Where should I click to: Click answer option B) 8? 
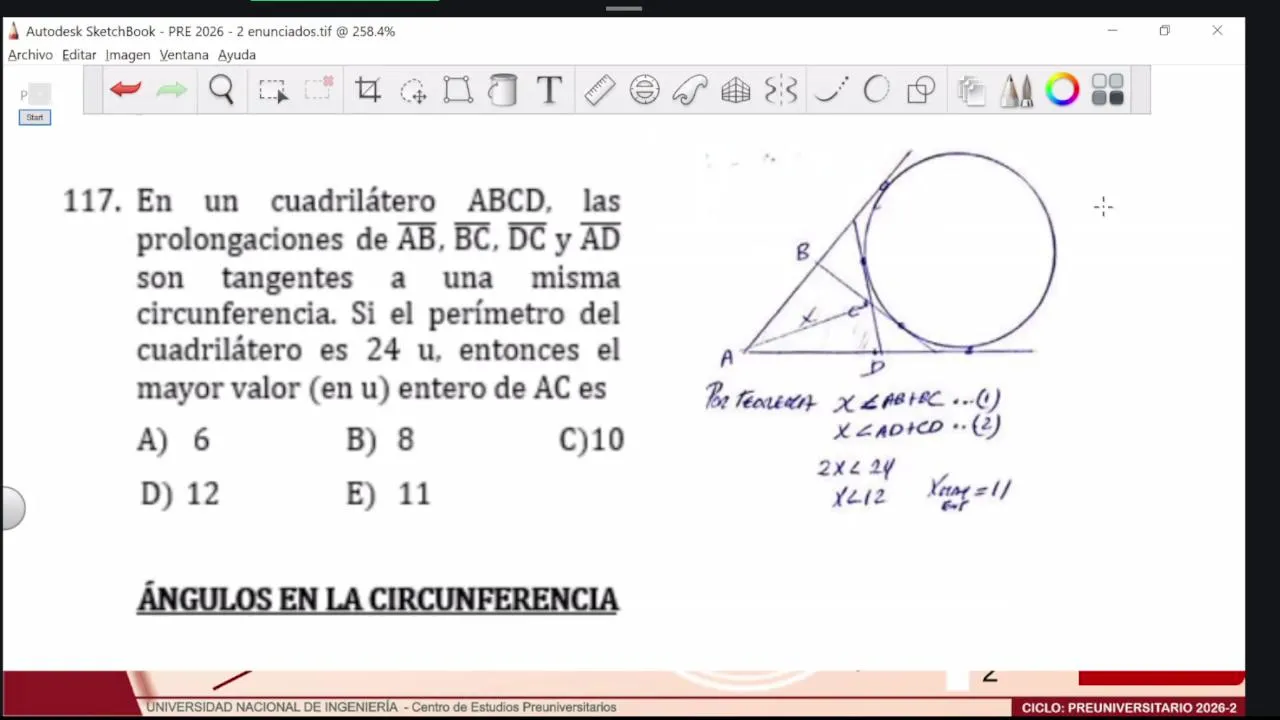(380, 440)
